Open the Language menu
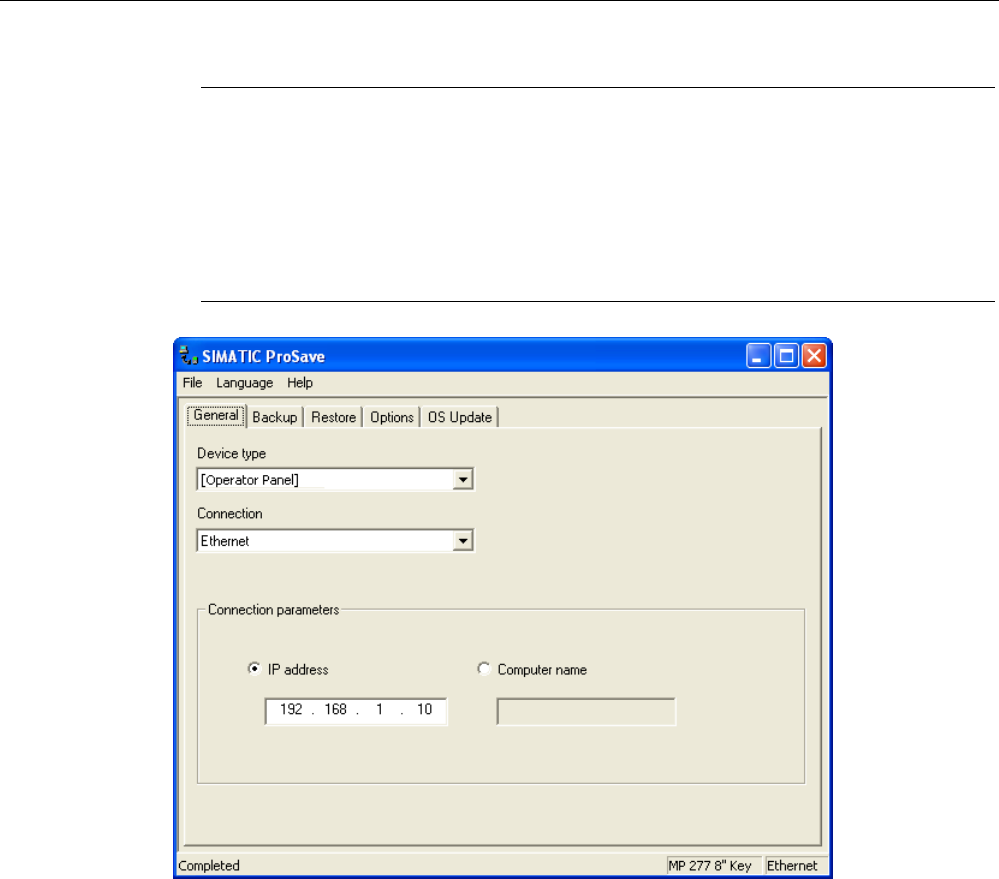 click(245, 383)
